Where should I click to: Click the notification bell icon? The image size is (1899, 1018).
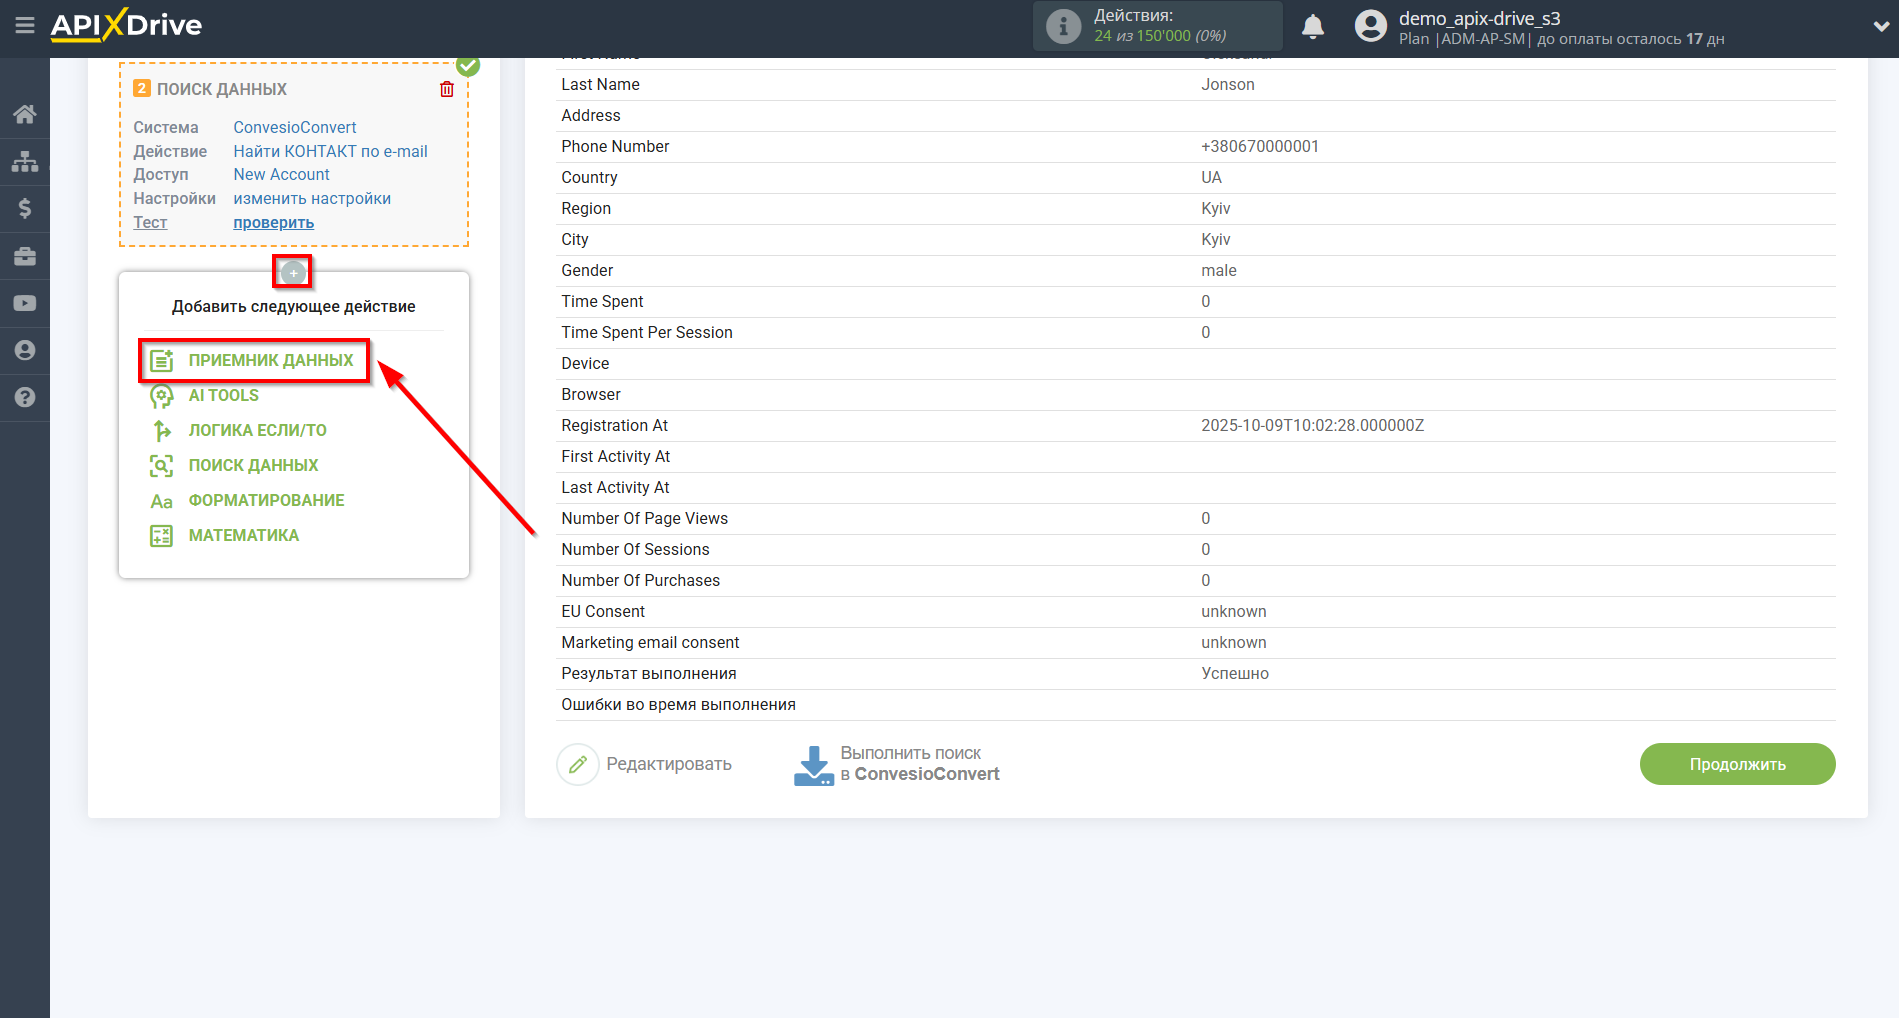[x=1312, y=27]
